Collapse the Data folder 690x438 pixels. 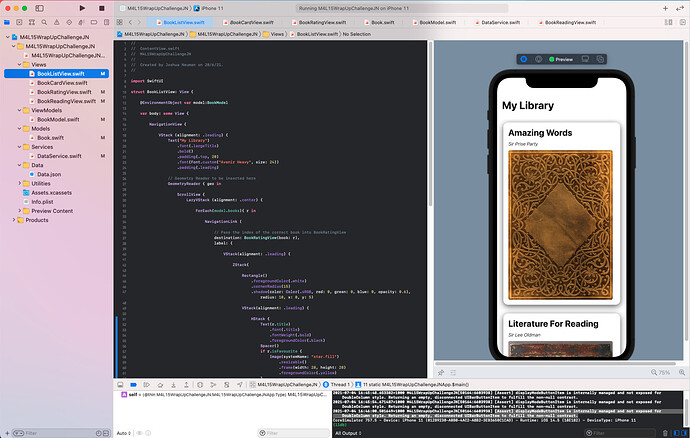[x=19, y=165]
